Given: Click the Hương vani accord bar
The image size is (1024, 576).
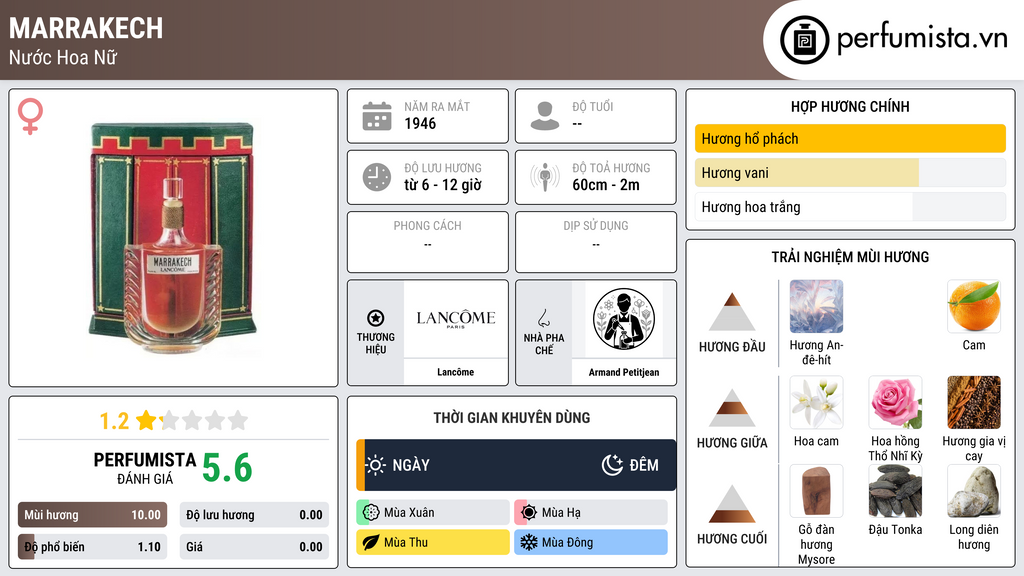Looking at the screenshot, I should (850, 173).
